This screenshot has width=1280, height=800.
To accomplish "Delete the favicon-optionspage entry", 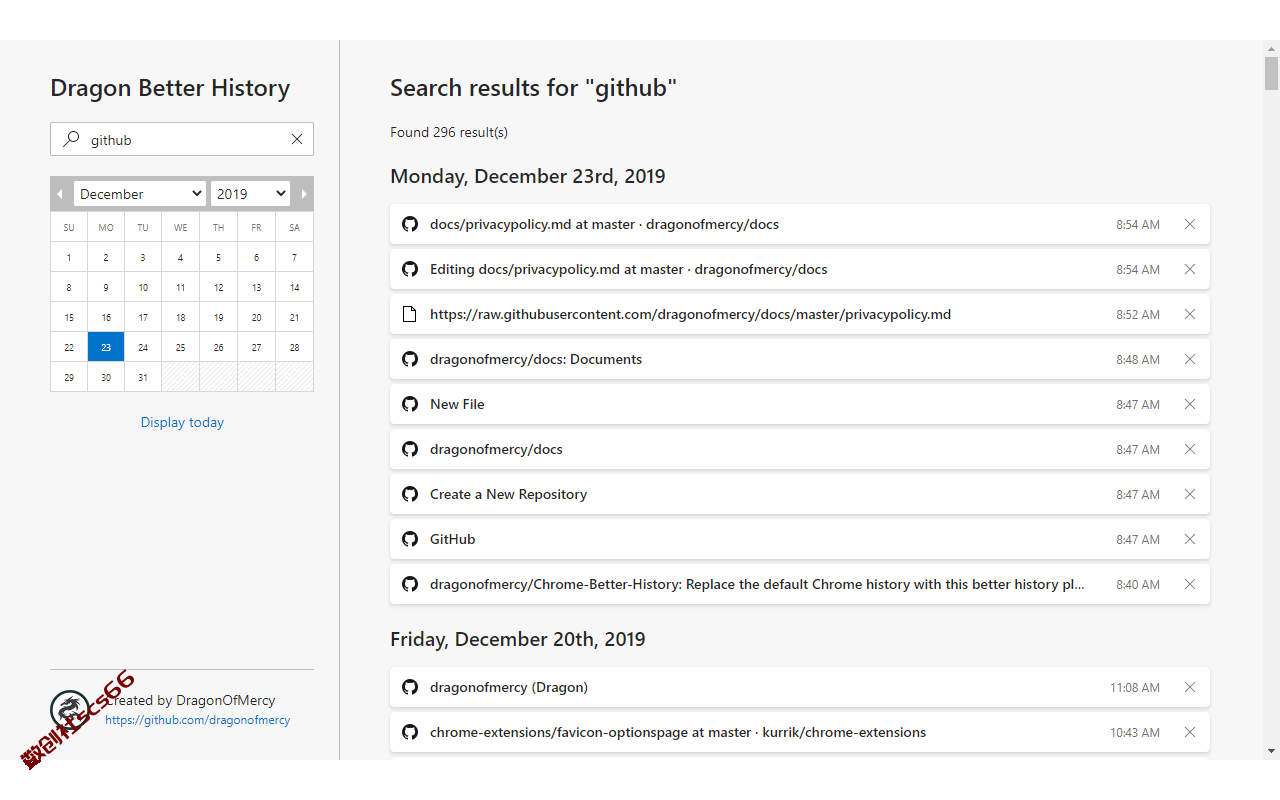I will click(1190, 732).
